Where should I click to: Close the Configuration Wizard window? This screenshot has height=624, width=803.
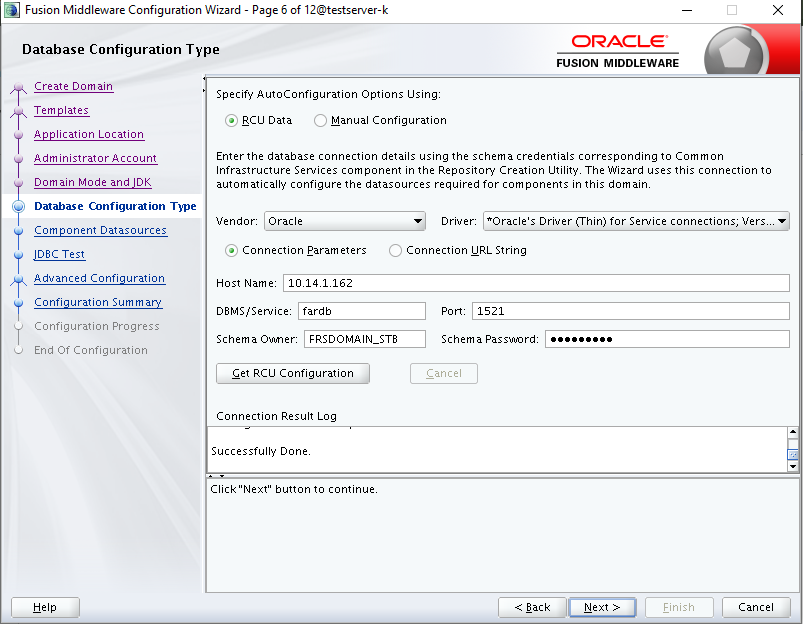click(x=778, y=10)
